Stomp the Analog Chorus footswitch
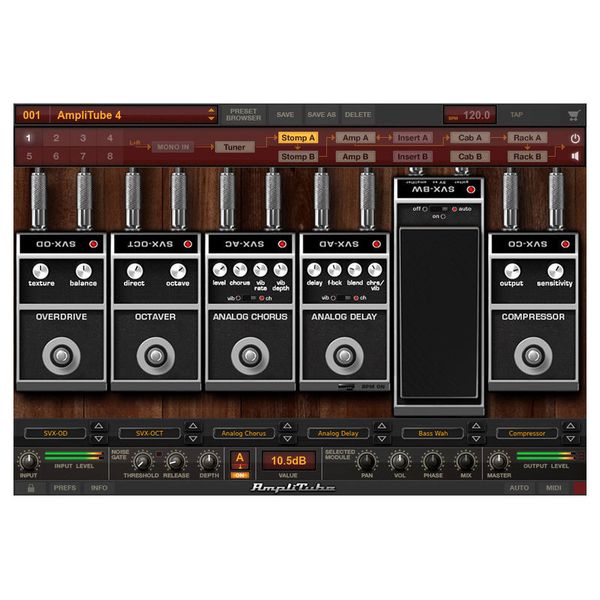 [250, 356]
